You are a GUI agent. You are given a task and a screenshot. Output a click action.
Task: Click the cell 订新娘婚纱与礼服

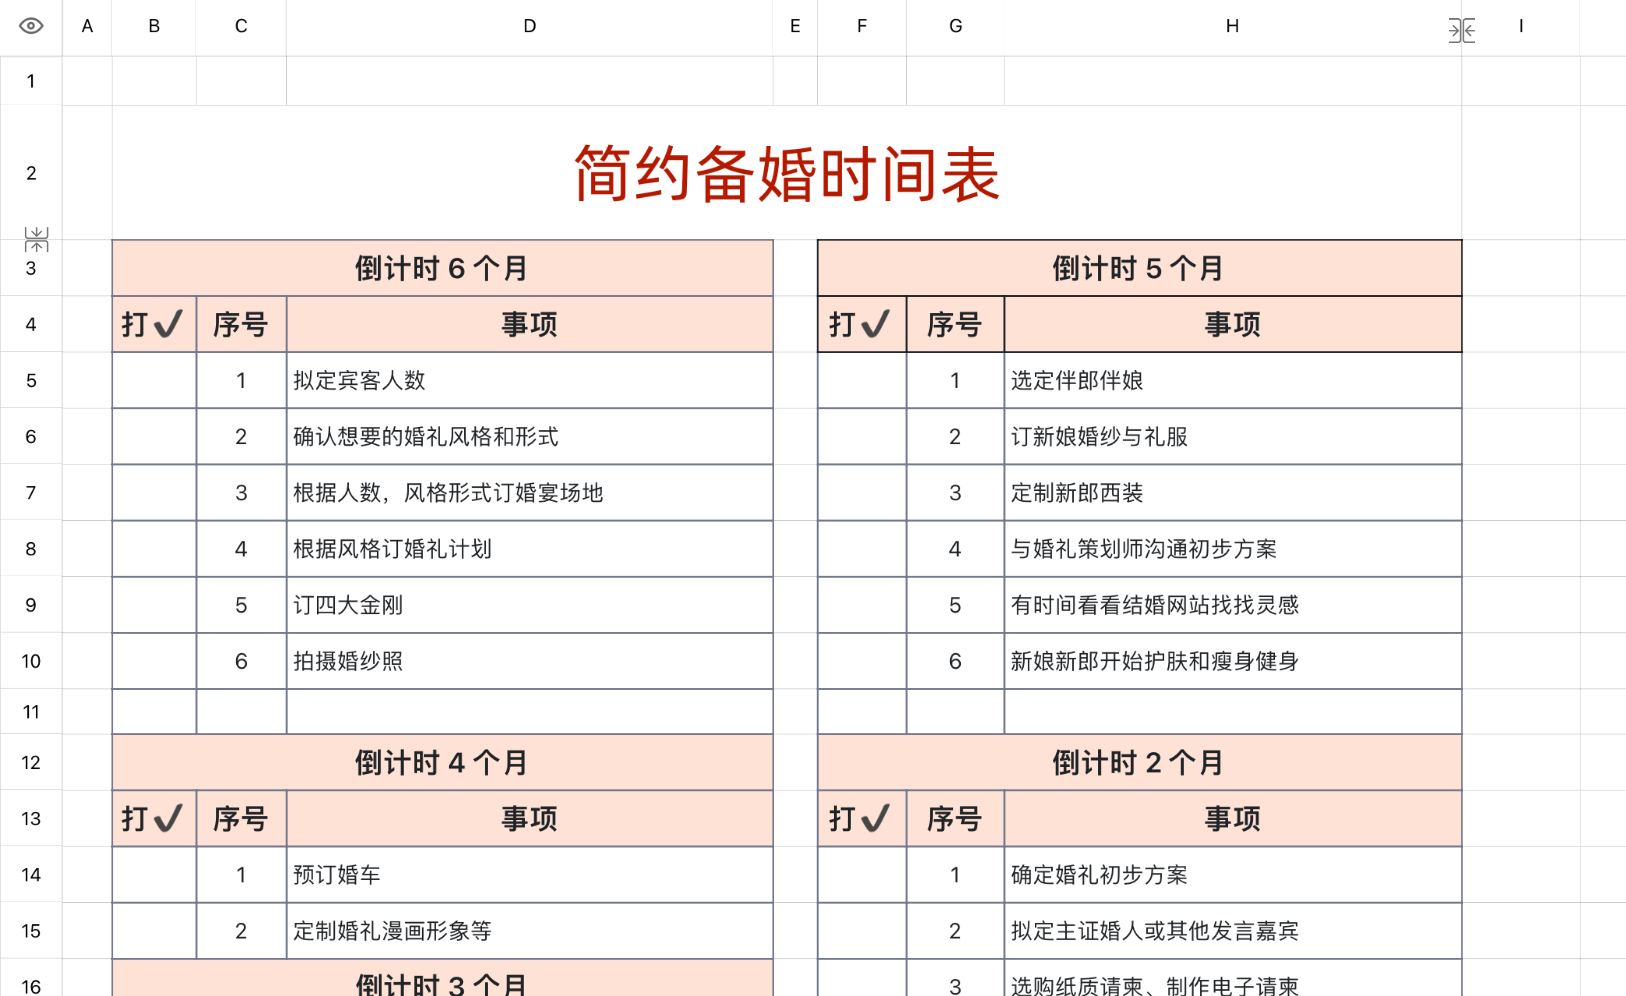1232,436
